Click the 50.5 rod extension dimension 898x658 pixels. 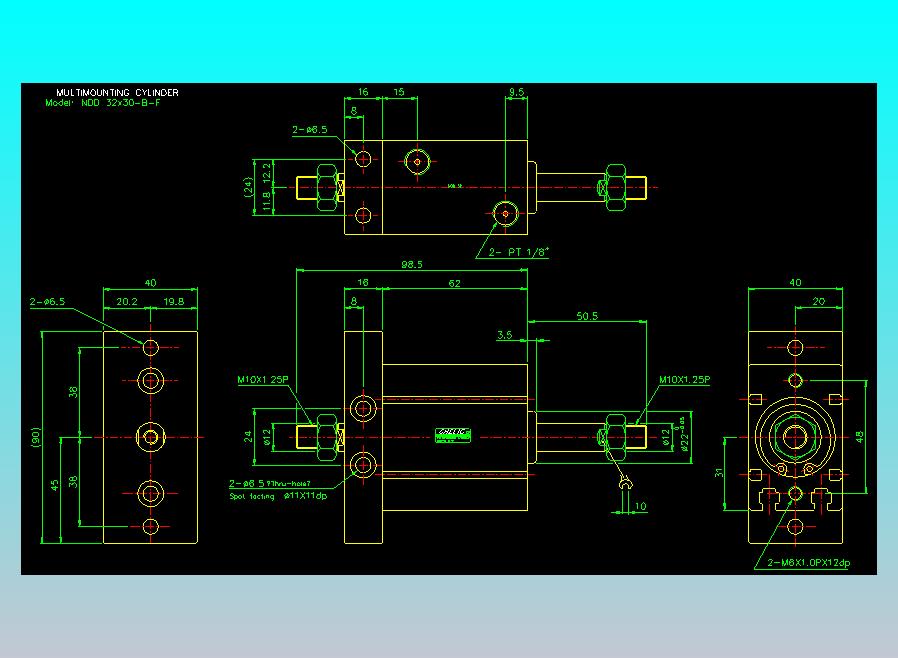point(587,316)
